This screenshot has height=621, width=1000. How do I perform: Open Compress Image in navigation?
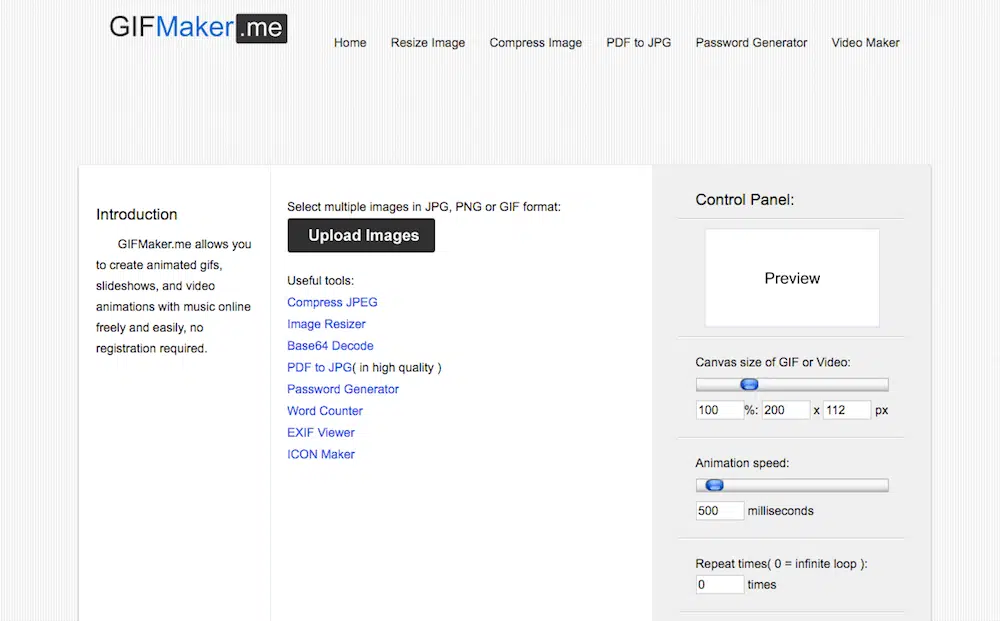pos(535,43)
